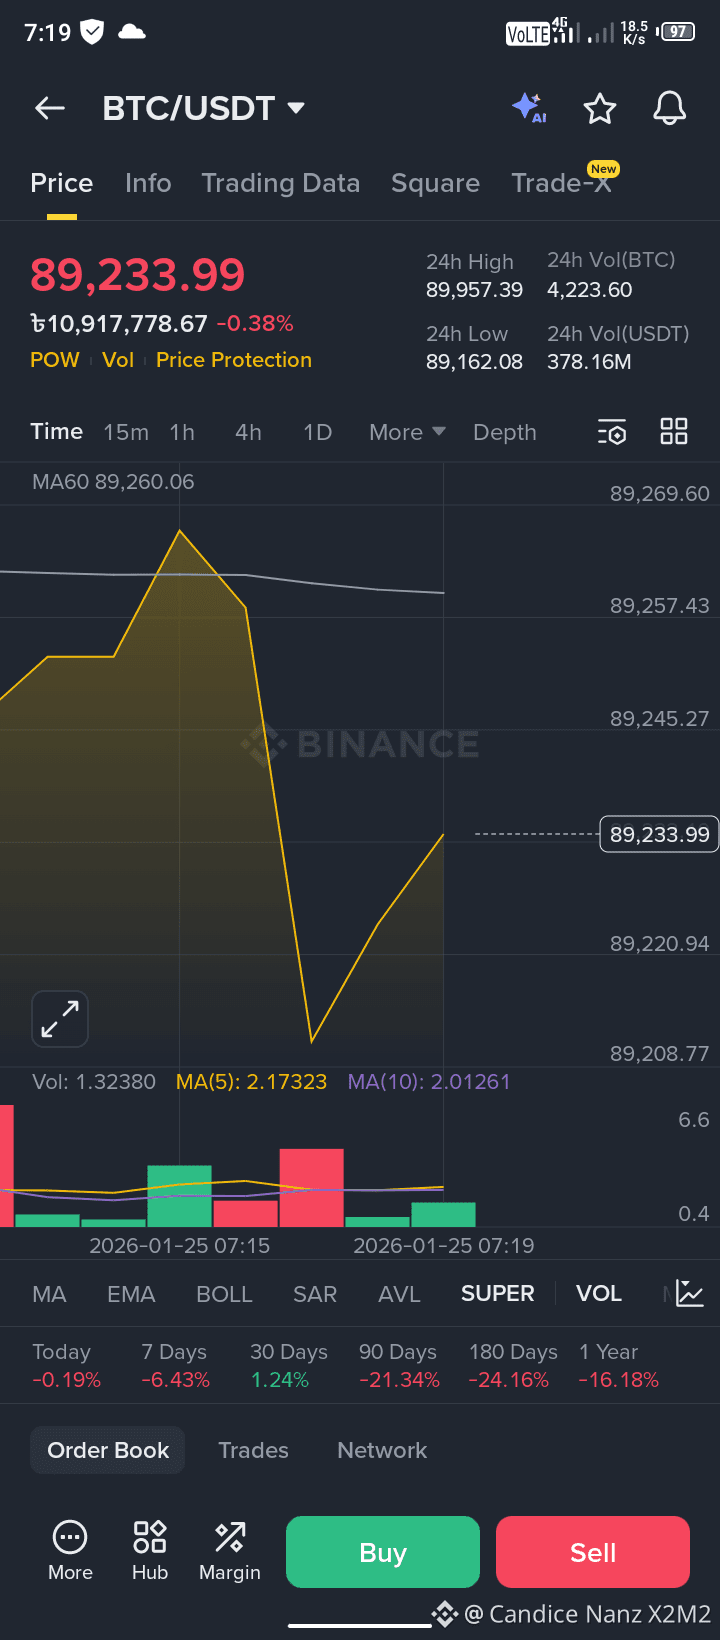
Task: Tap the red Sell button
Action: [593, 1552]
